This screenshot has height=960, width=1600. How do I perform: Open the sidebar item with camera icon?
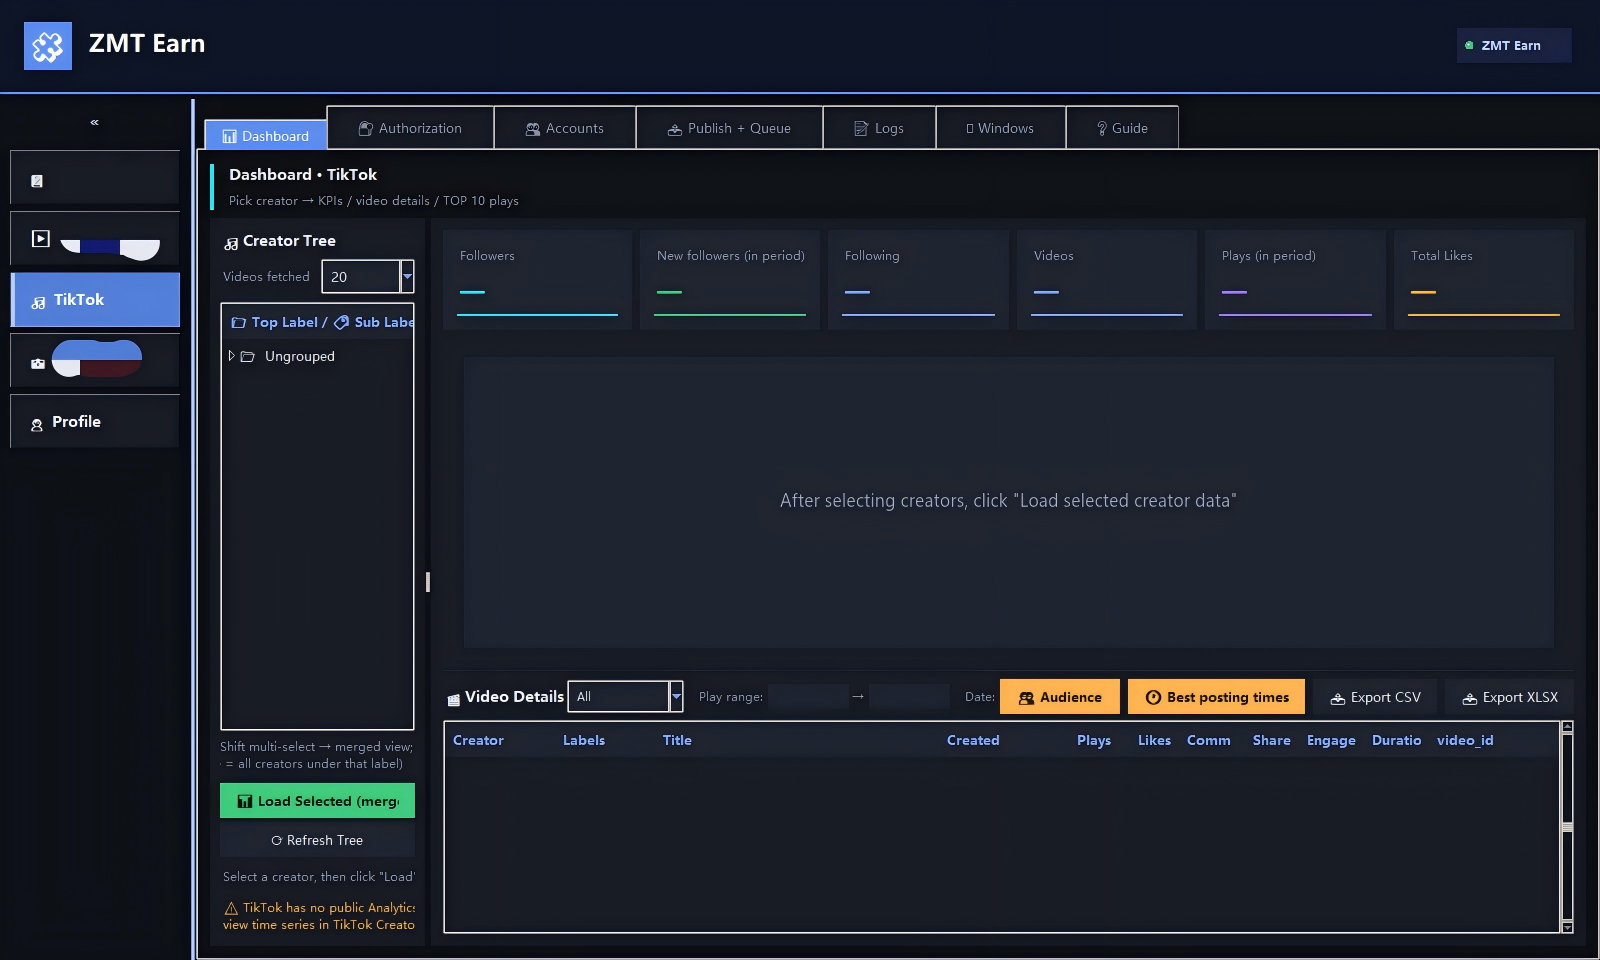pos(95,361)
